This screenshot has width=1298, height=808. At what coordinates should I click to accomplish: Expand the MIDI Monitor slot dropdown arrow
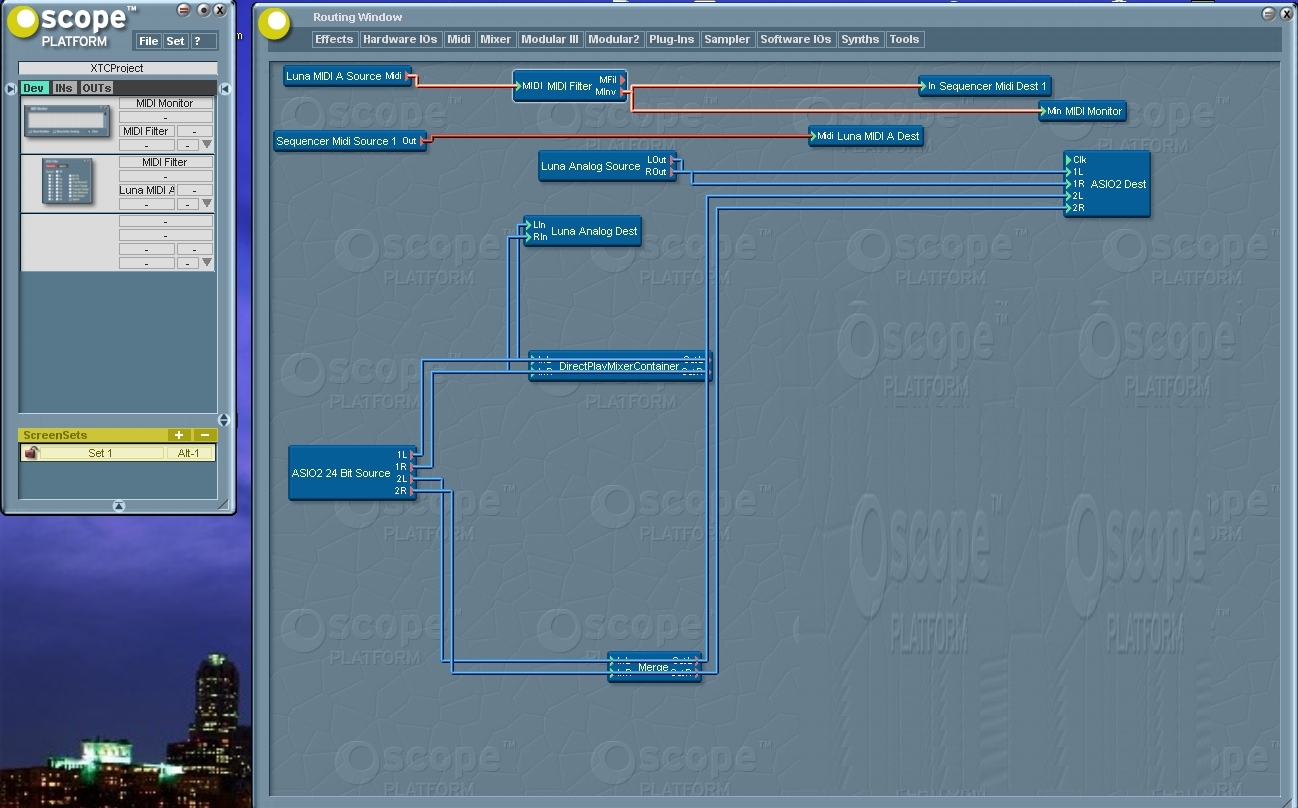(x=207, y=145)
